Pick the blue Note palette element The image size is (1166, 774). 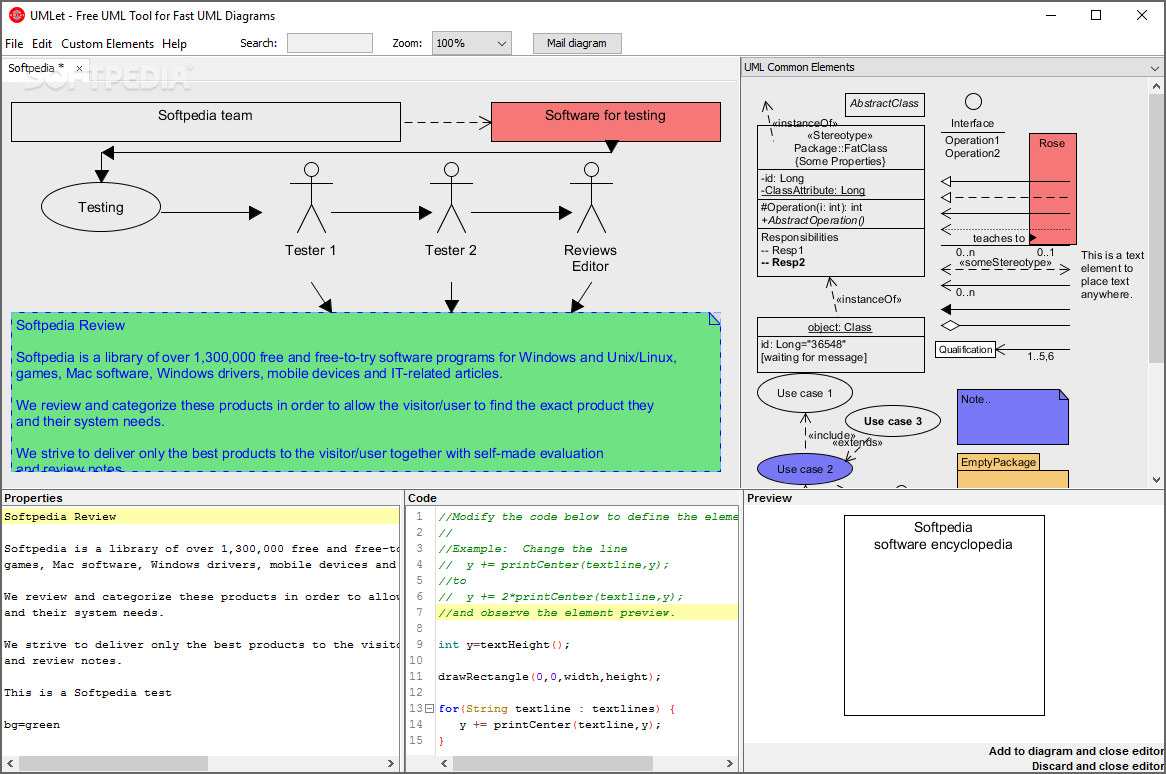pyautogui.click(x=1013, y=417)
